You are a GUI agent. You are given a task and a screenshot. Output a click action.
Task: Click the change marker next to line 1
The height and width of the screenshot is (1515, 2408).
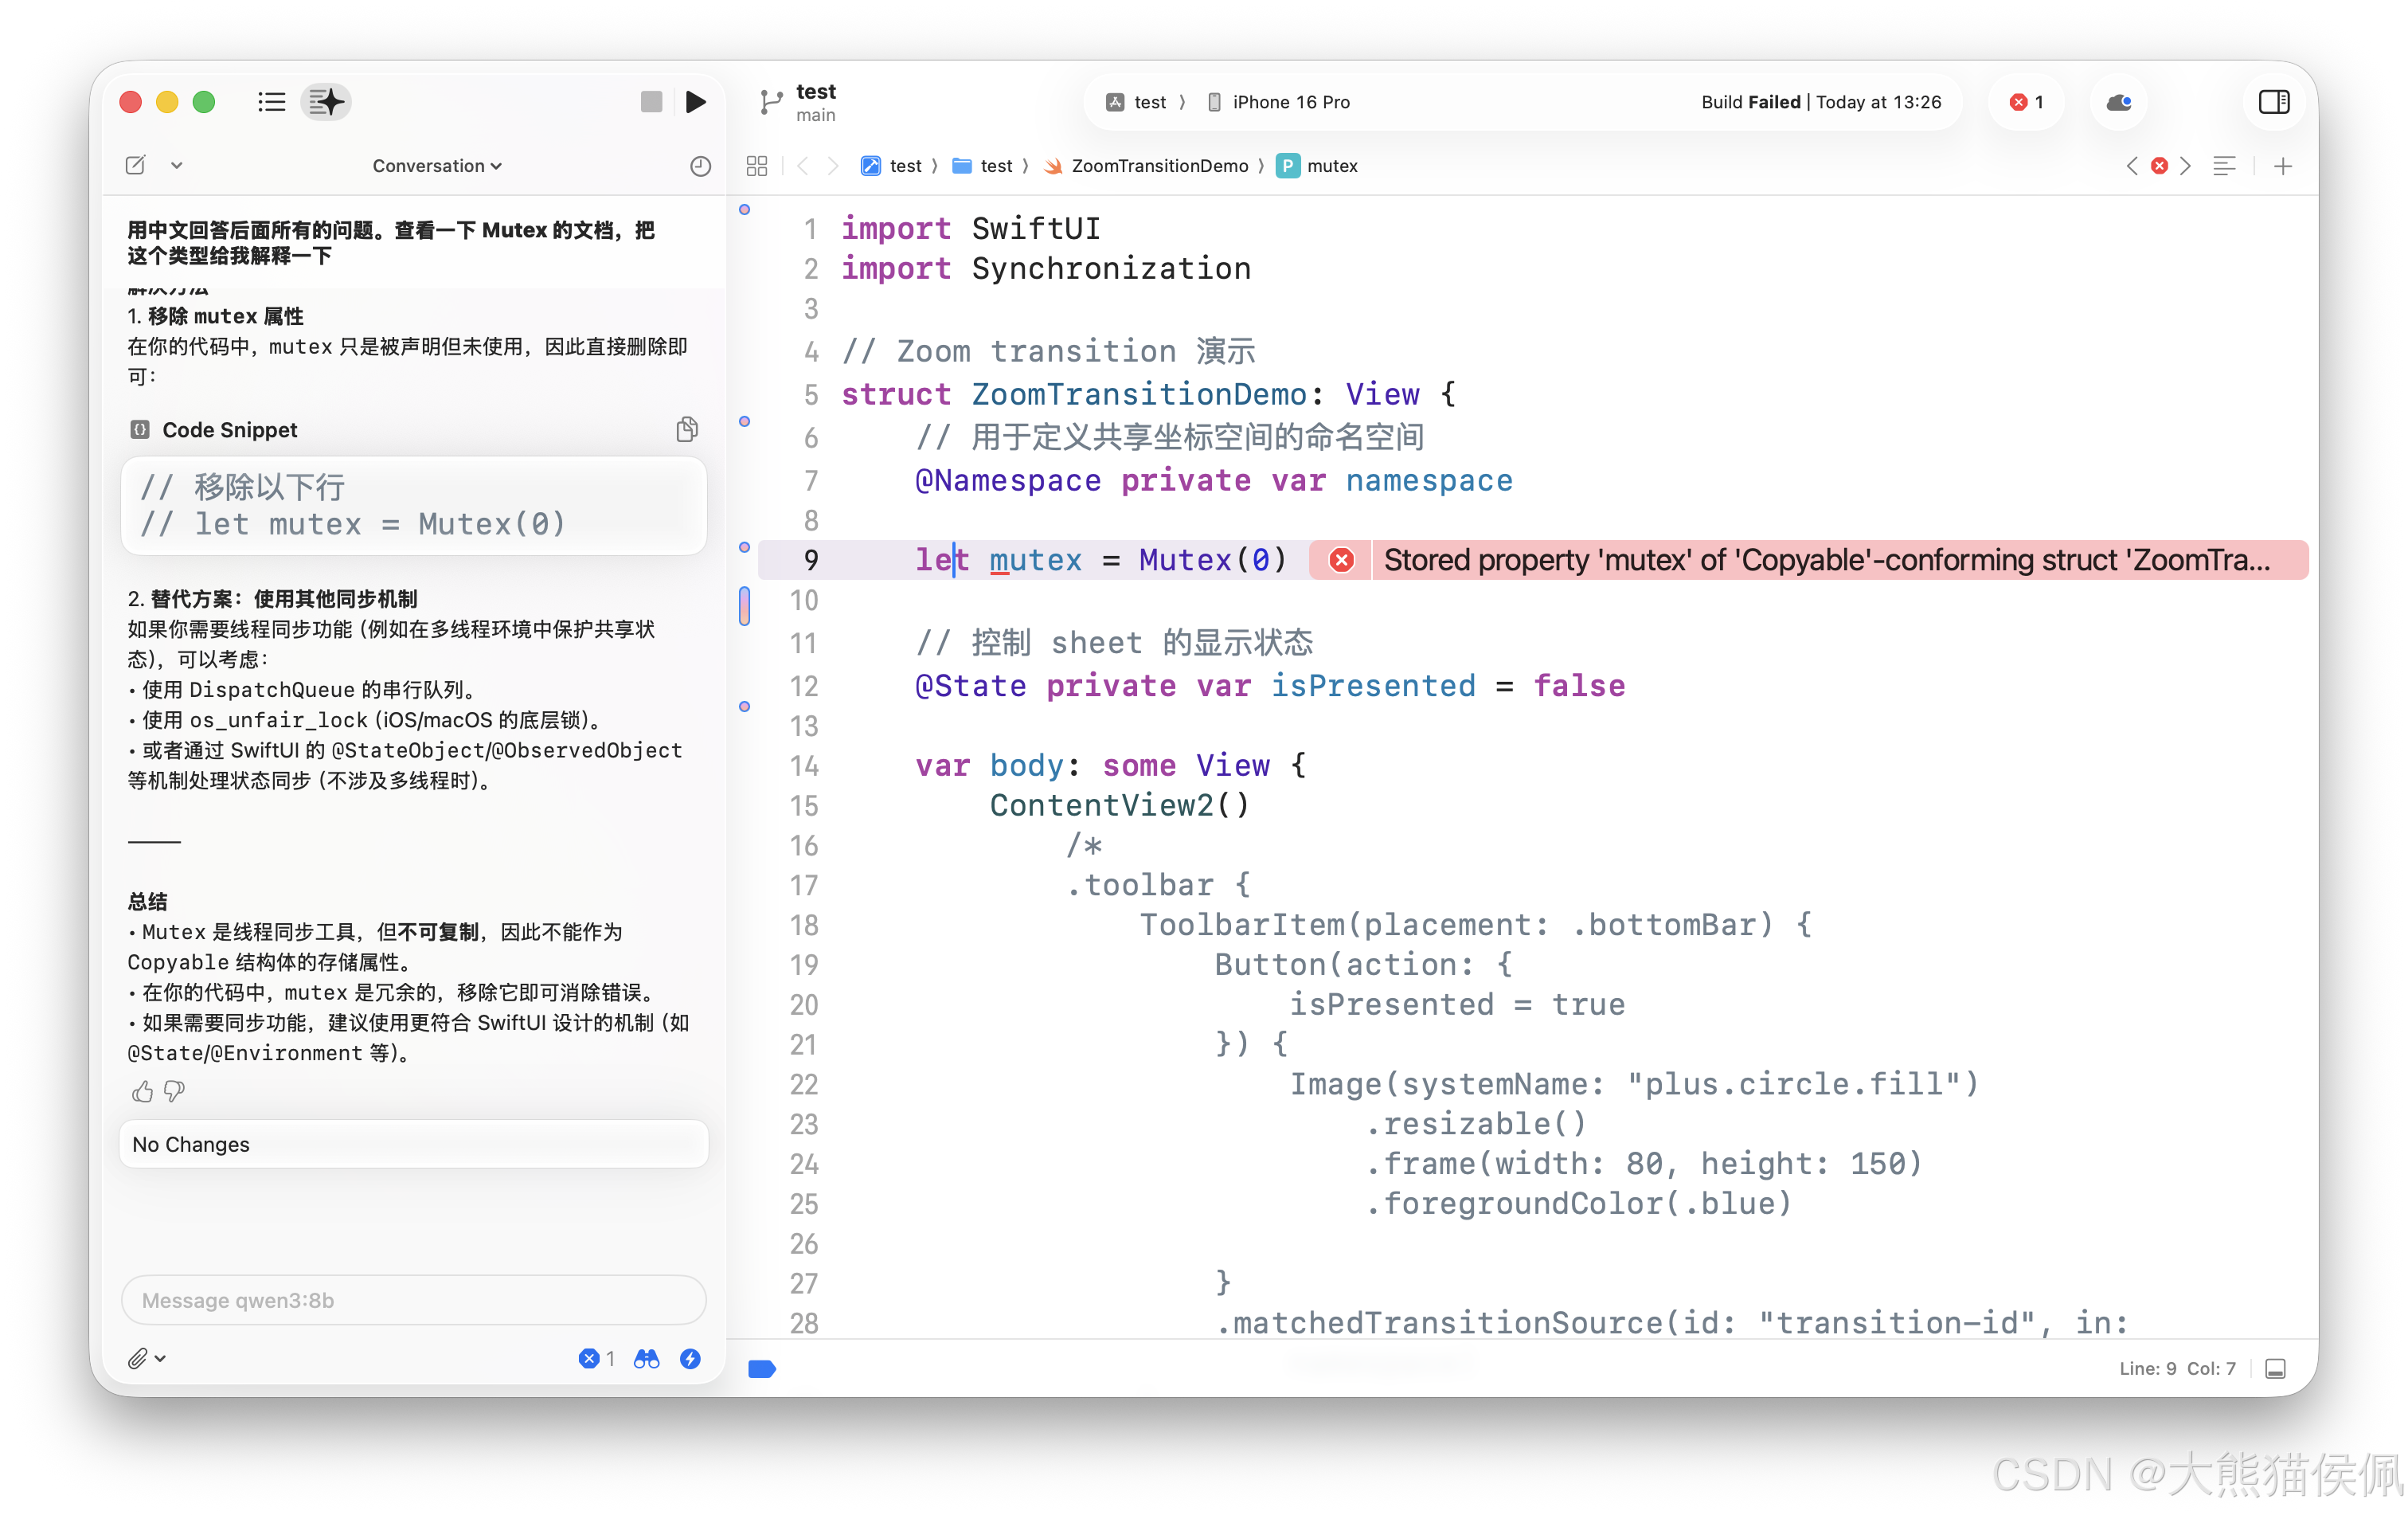[x=744, y=209]
